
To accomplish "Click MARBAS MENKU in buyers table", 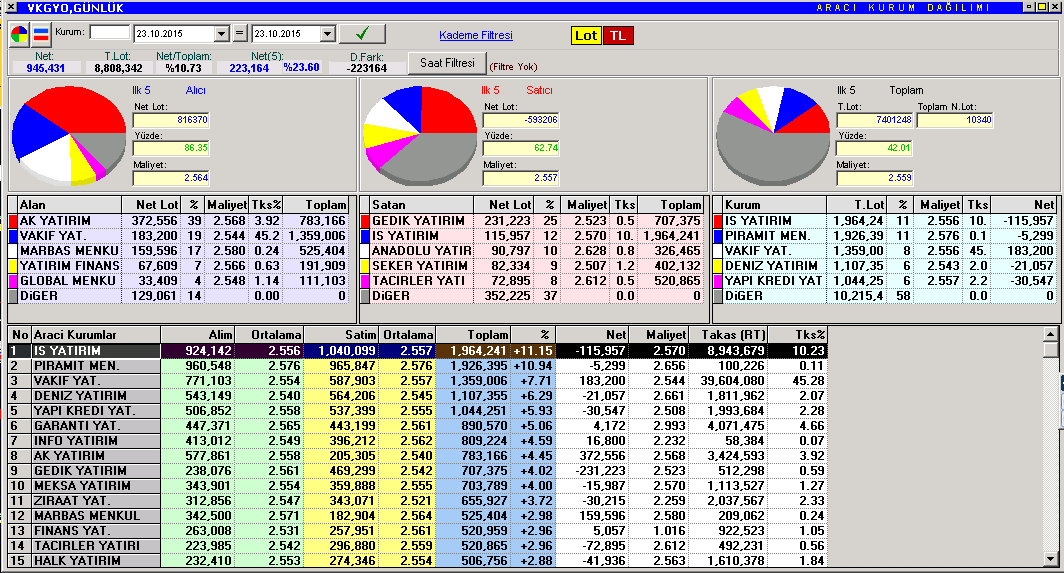I will click(69, 251).
